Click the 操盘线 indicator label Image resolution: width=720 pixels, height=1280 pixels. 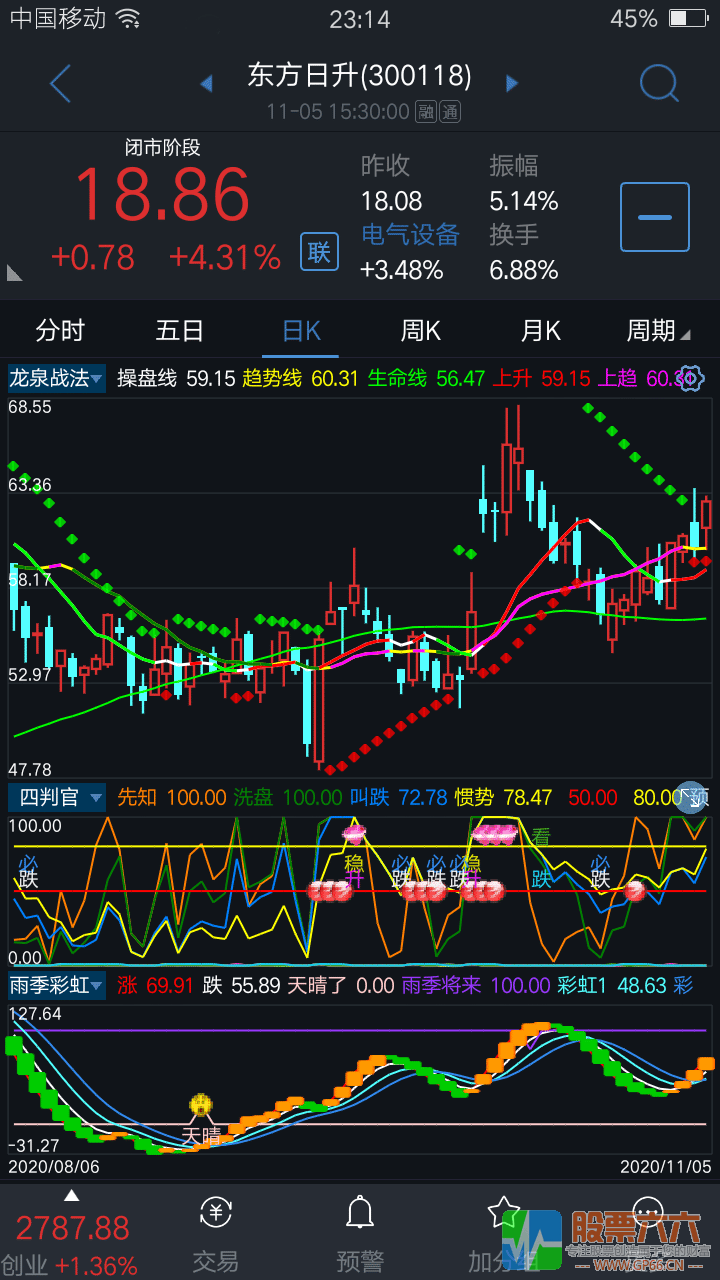(147, 378)
